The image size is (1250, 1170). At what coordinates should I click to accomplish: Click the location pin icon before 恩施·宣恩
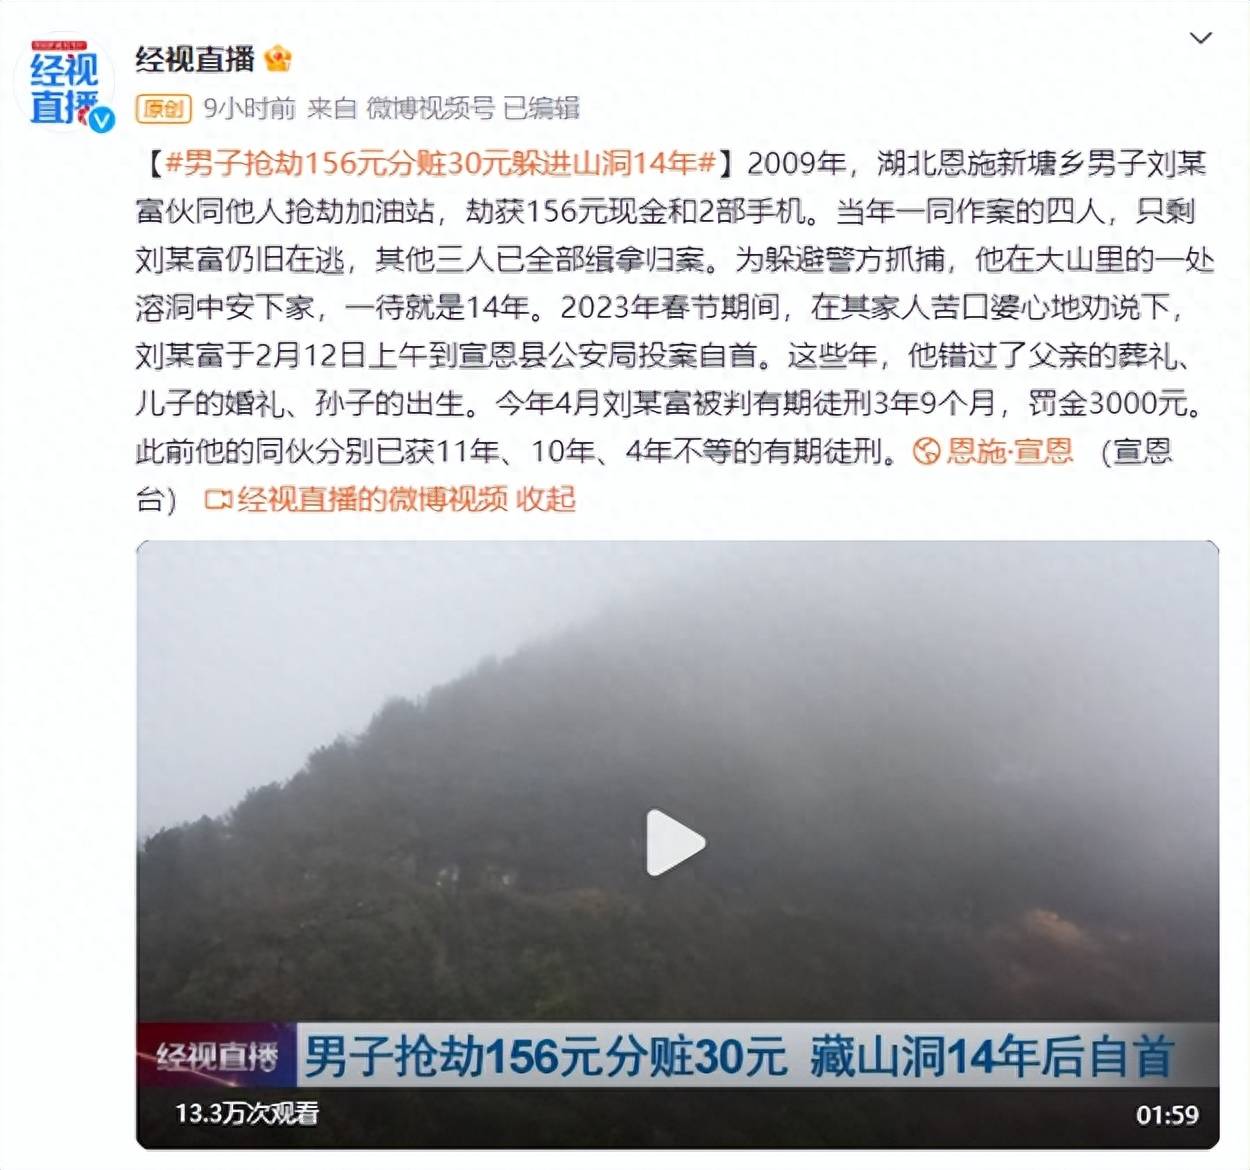point(926,451)
